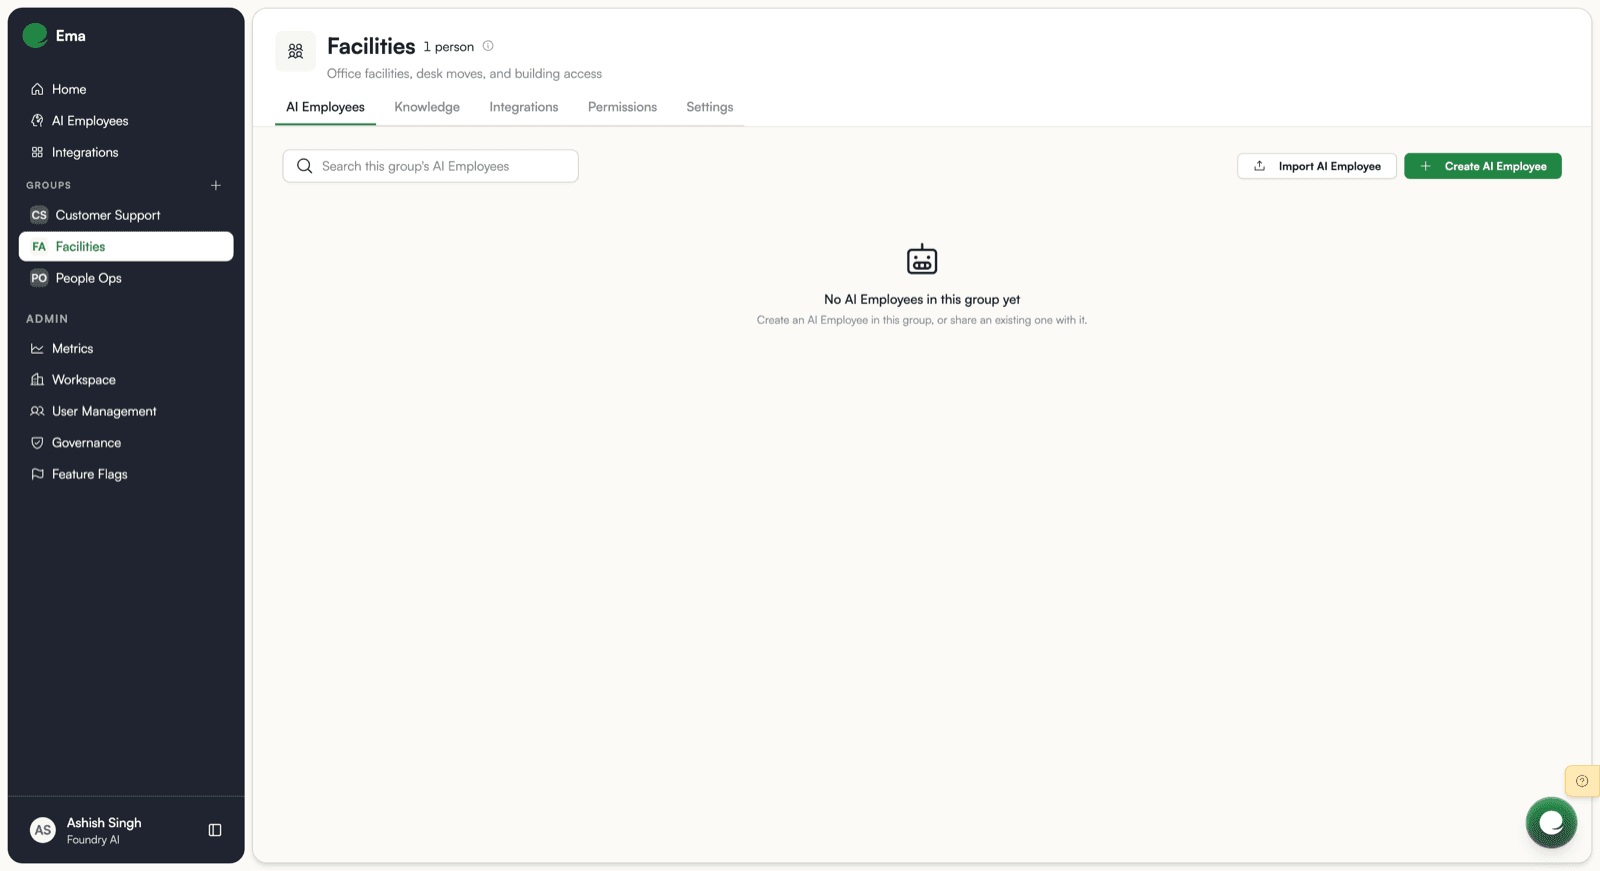Open Ashish Singh account menu

[104, 830]
